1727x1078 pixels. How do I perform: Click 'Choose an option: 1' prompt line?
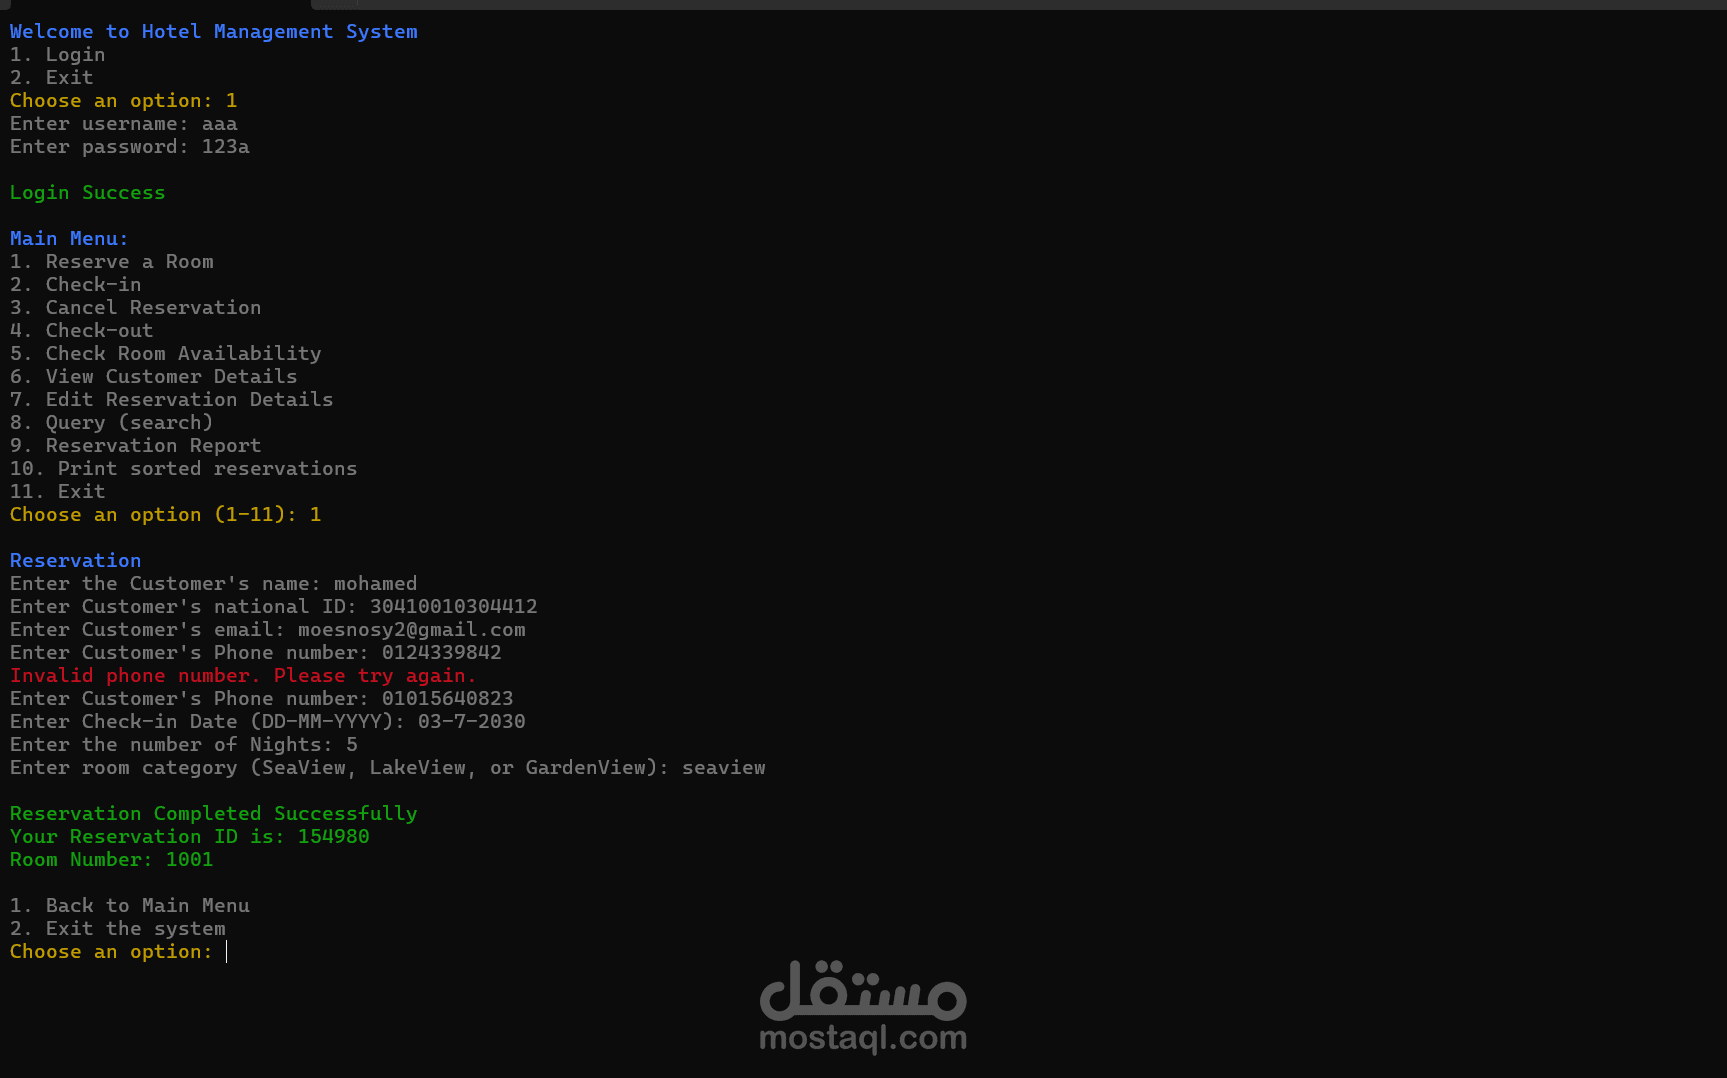[124, 101]
